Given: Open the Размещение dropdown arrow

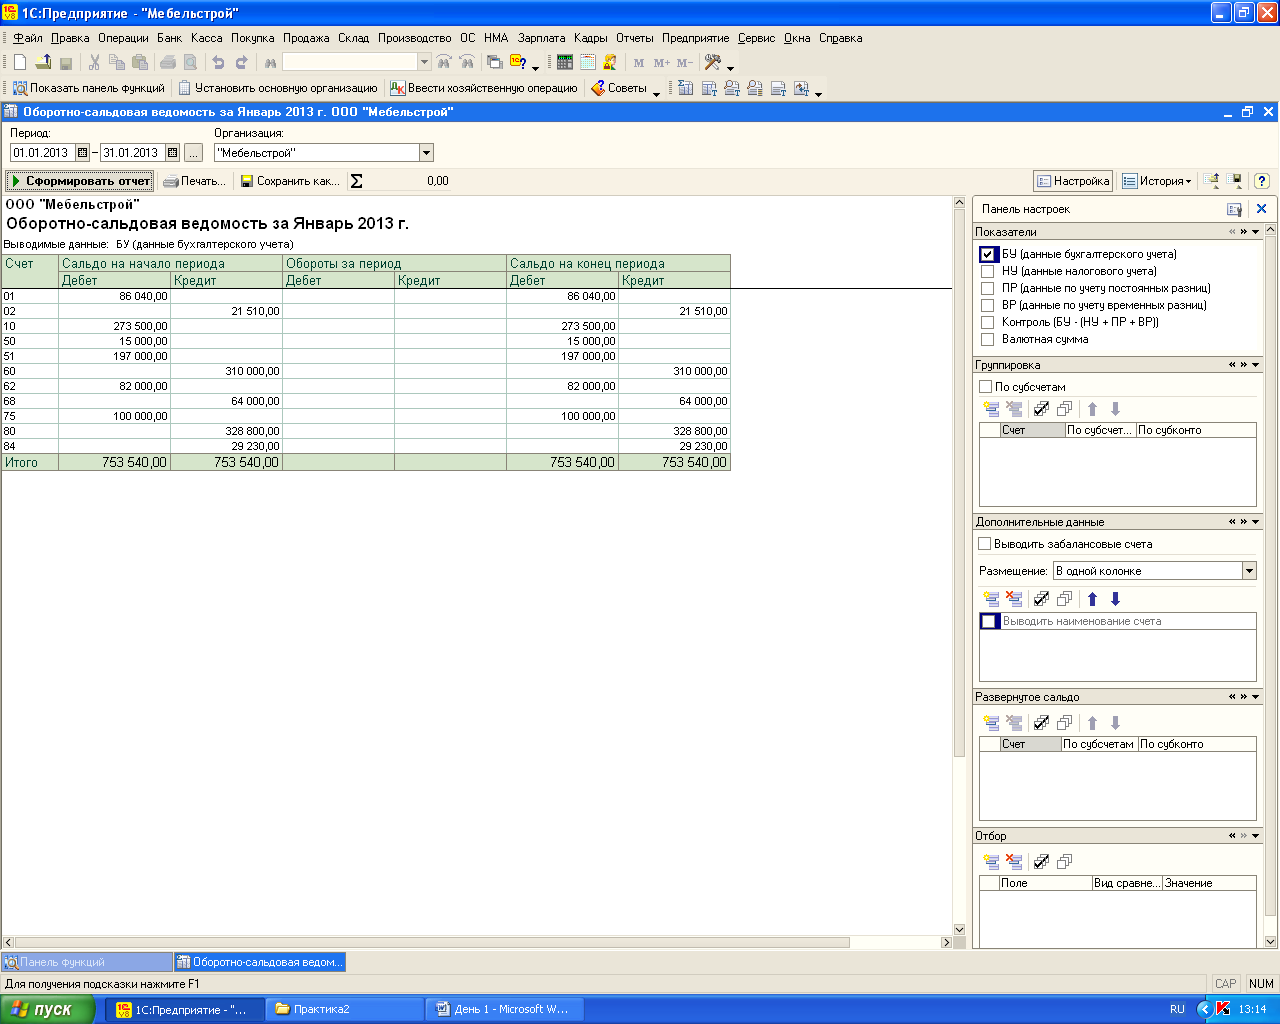Looking at the screenshot, I should pyautogui.click(x=1249, y=571).
